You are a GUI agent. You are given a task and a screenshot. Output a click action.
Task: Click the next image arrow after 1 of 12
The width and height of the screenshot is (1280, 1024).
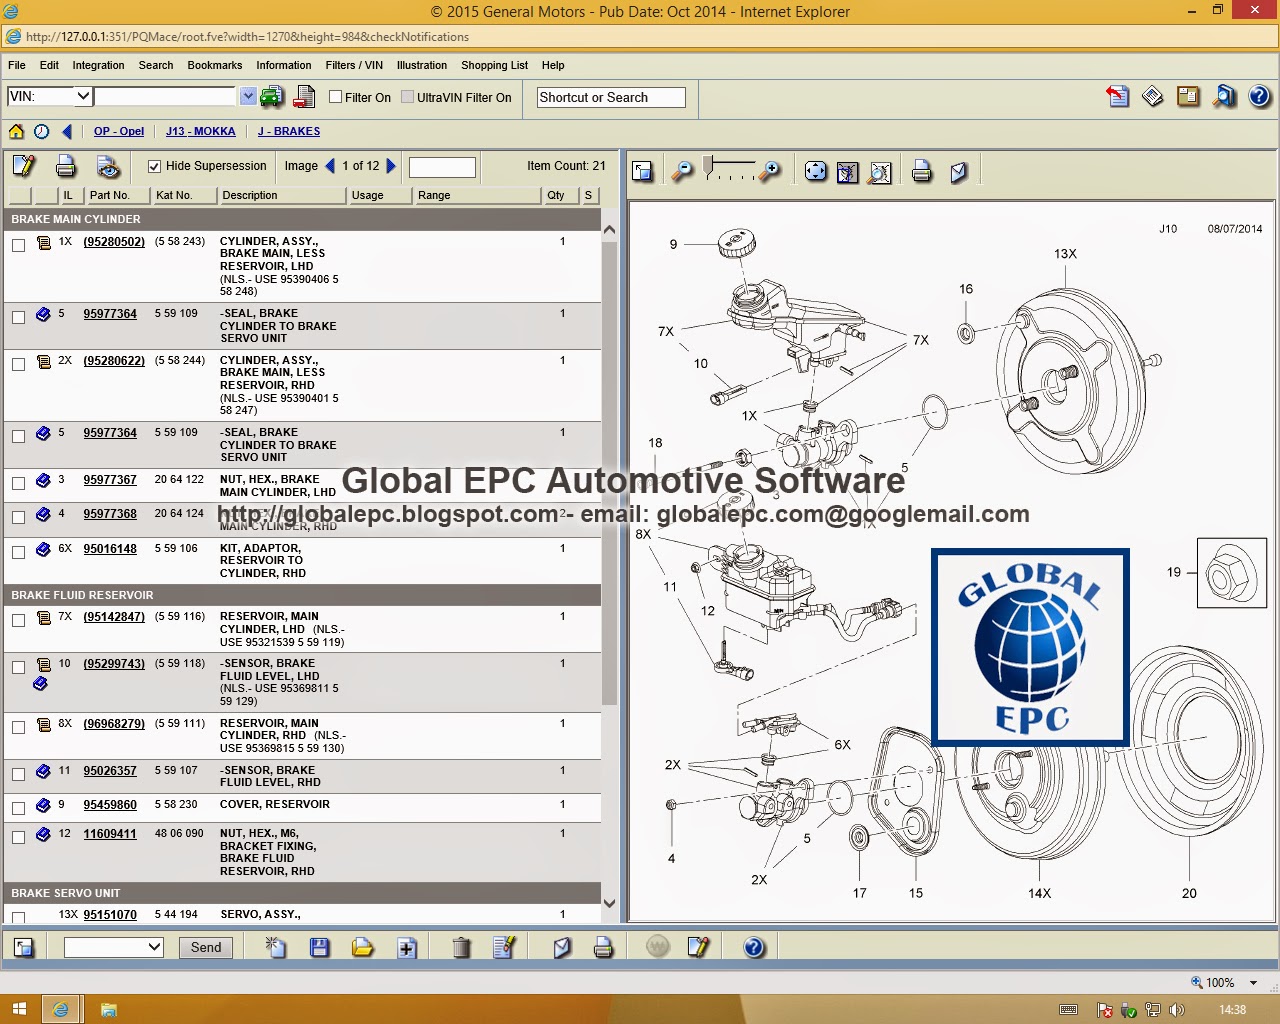(x=392, y=166)
